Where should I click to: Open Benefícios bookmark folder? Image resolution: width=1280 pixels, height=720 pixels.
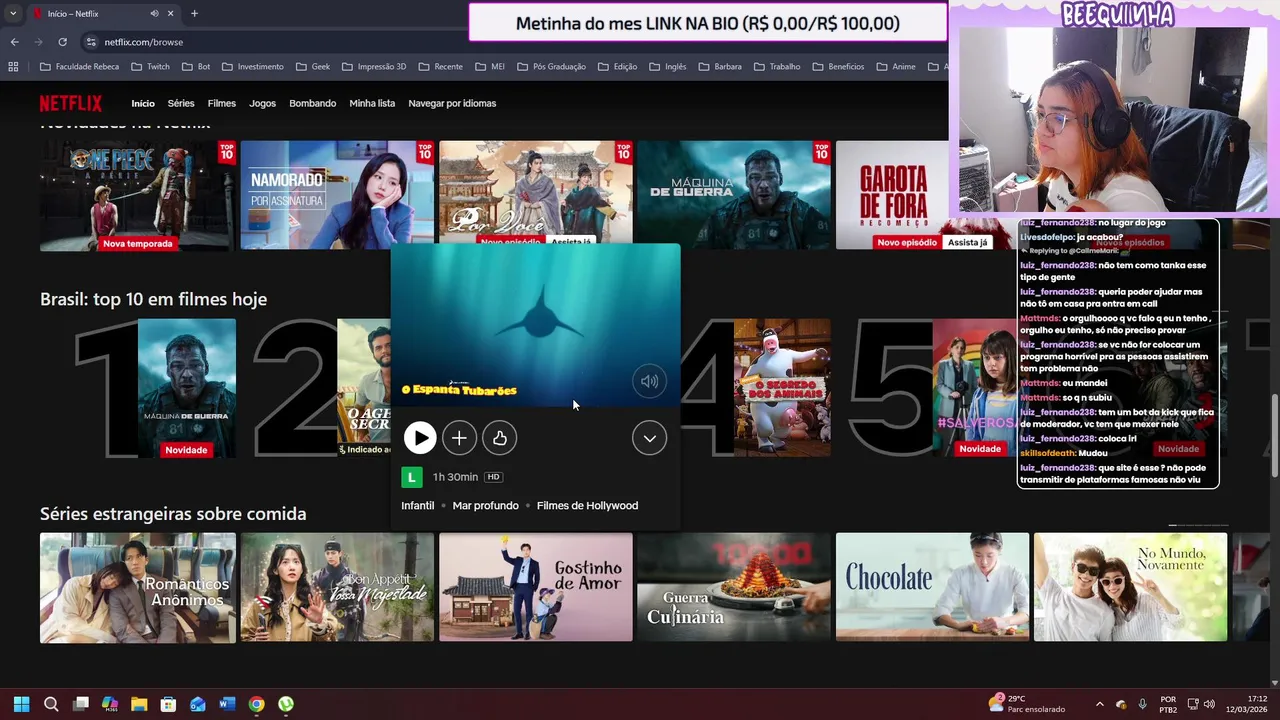pyautogui.click(x=838, y=67)
